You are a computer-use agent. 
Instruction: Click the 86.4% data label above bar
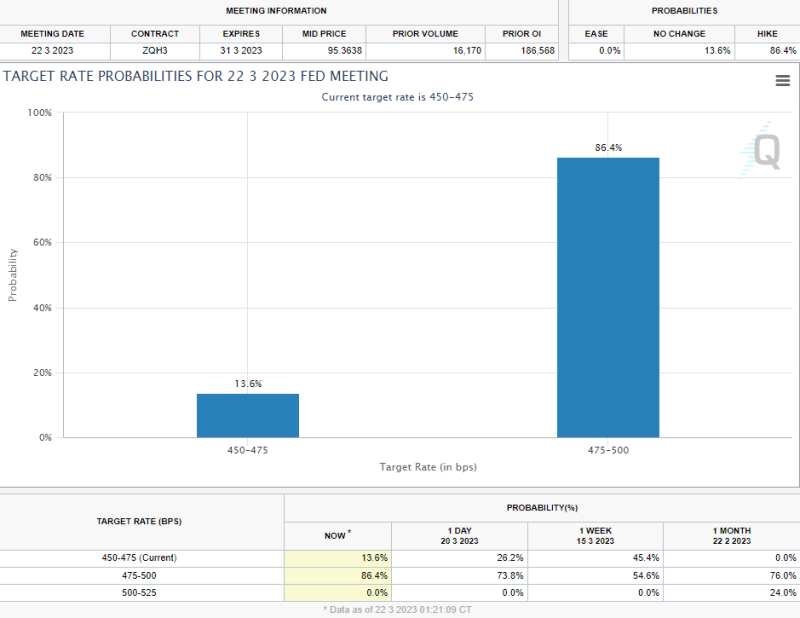(608, 147)
